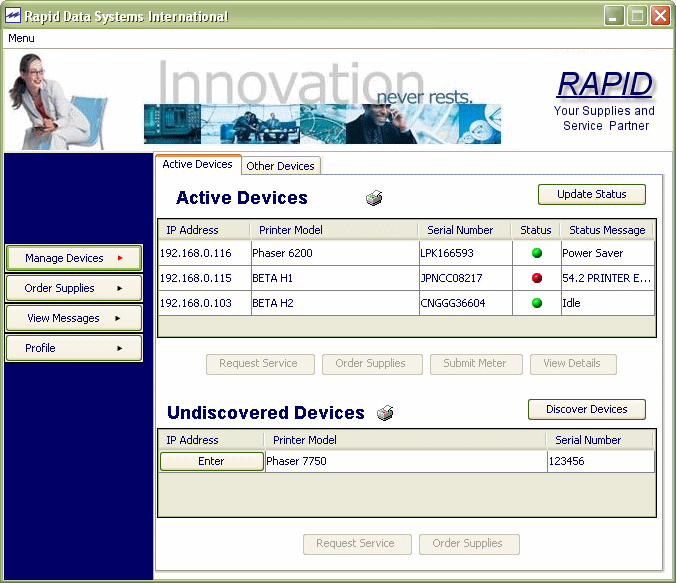Expand the Order Supplies sidebar arrow
The width and height of the screenshot is (676, 583).
[120, 288]
